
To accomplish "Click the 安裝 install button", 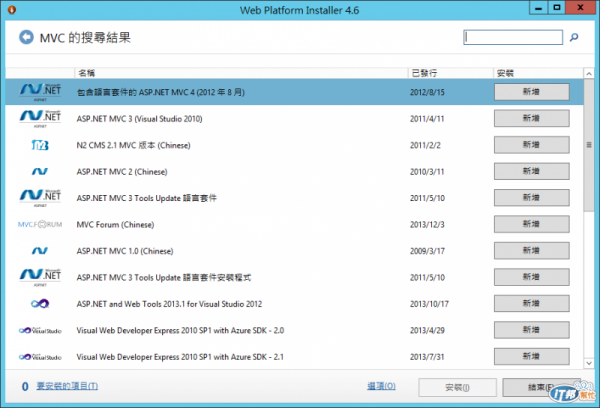I will coord(457,387).
